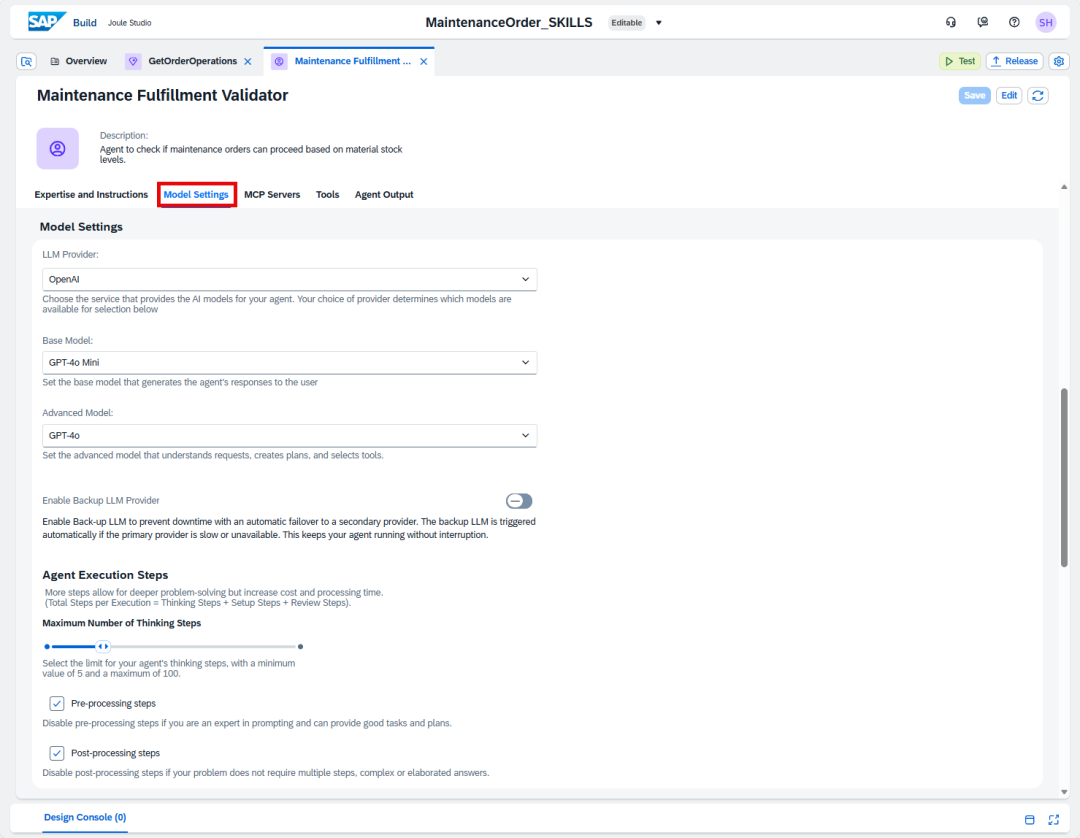Open the project version dropdown arrow next to Editable
The image size is (1080, 838).
click(658, 23)
